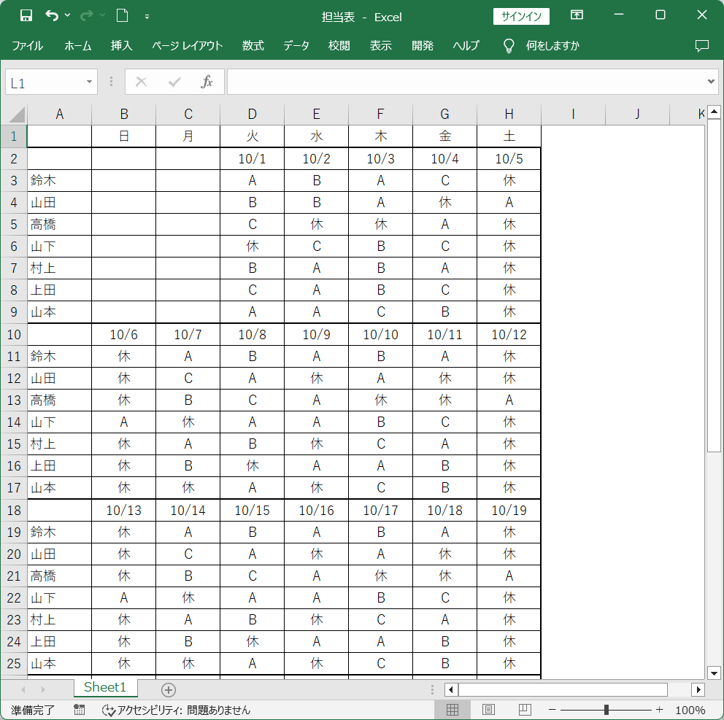Click the Save icon in the quick access toolbar

pyautogui.click(x=26, y=16)
